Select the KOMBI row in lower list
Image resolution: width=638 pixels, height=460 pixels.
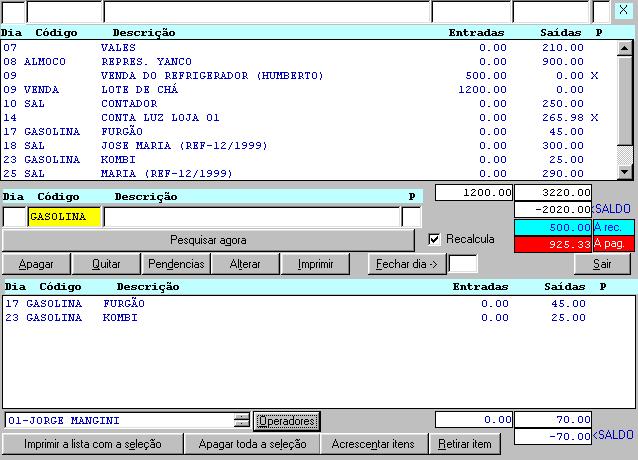point(120,318)
